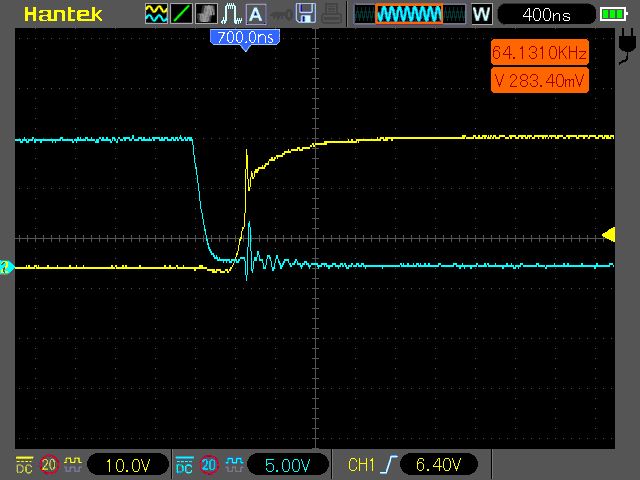This screenshot has width=640, height=480.
Task: Select the 6.40V trigger level value
Action: pyautogui.click(x=438, y=464)
